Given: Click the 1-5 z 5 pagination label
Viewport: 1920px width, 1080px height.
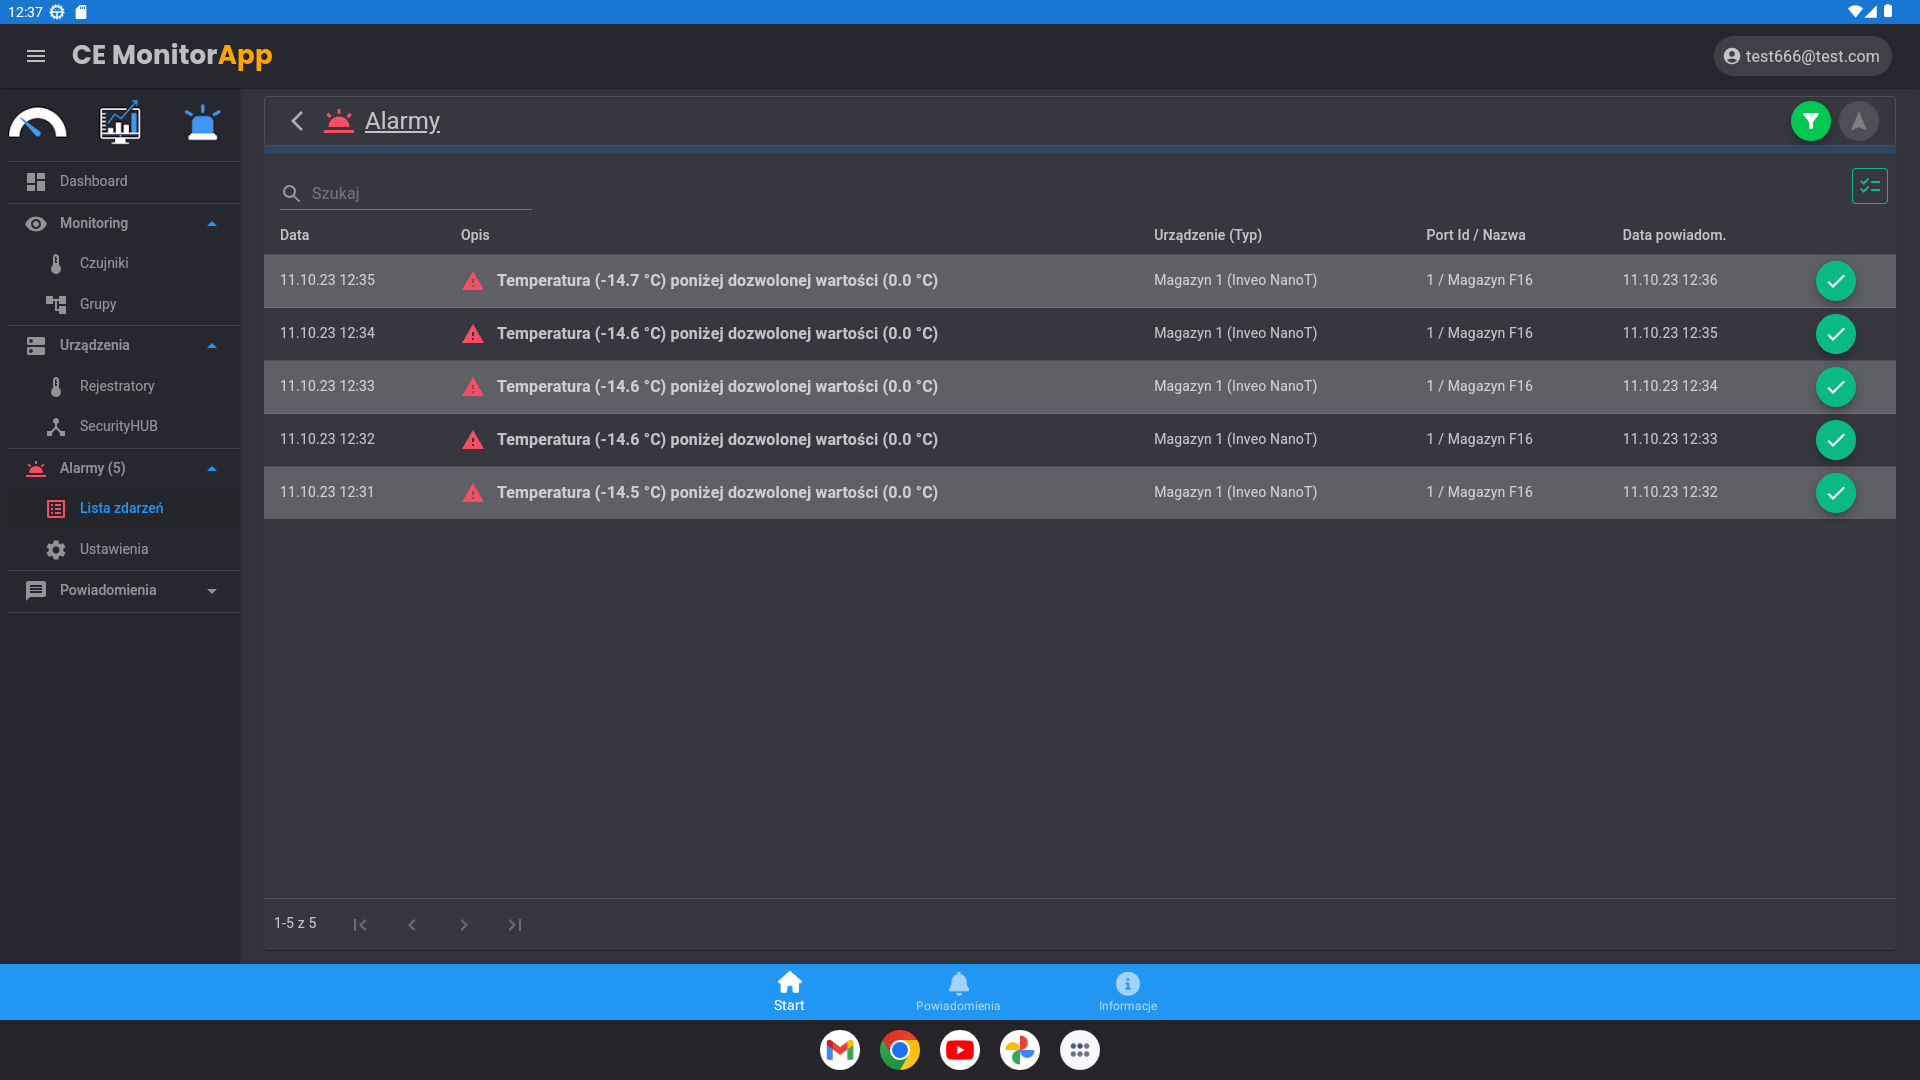Looking at the screenshot, I should pos(295,923).
